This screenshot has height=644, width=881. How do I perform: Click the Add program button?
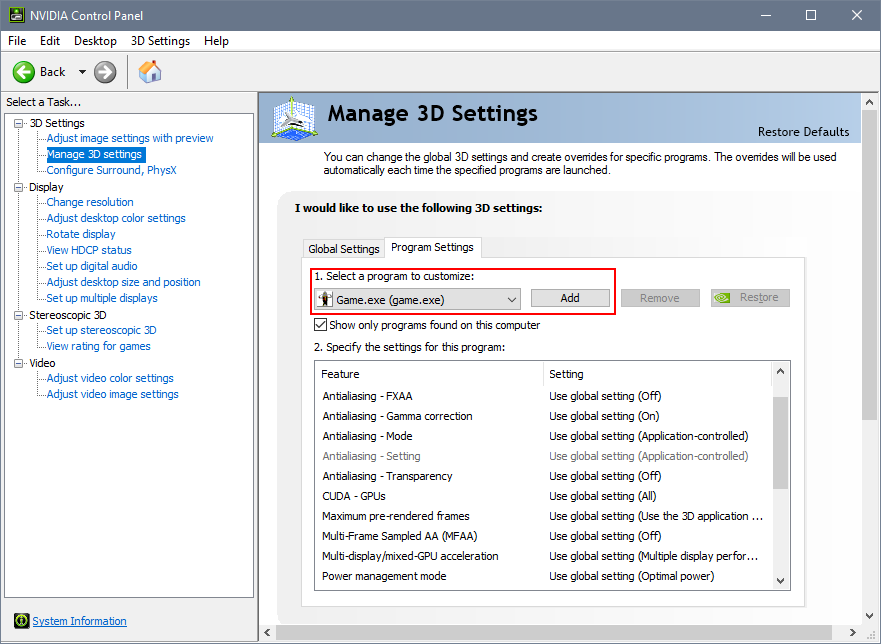click(x=570, y=298)
